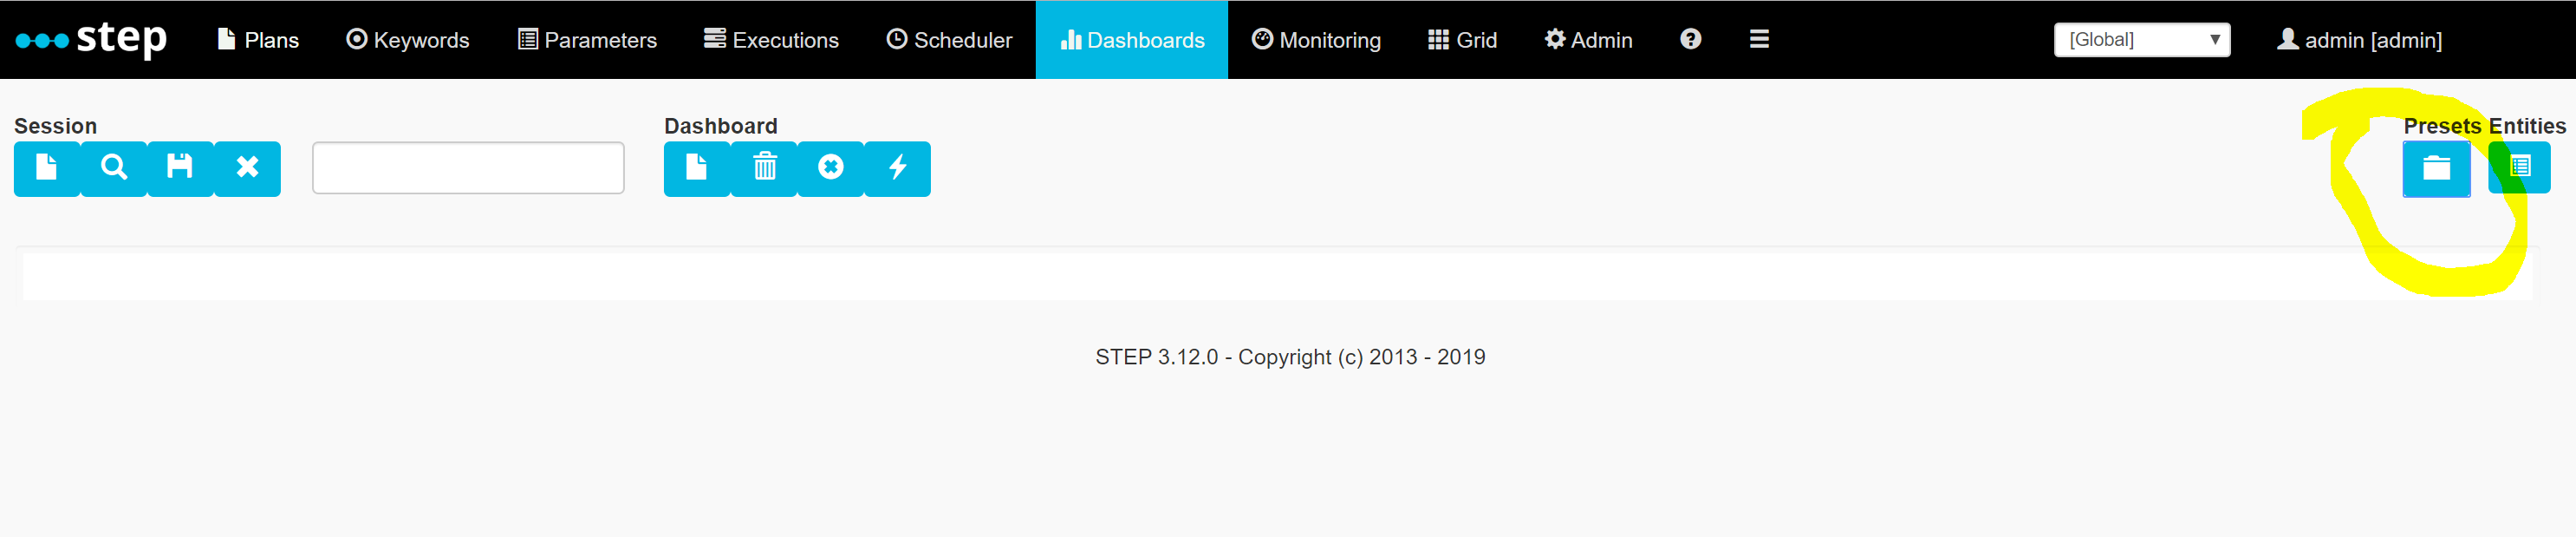Switch to the Executions tab
The height and width of the screenshot is (537, 2576).
[771, 40]
